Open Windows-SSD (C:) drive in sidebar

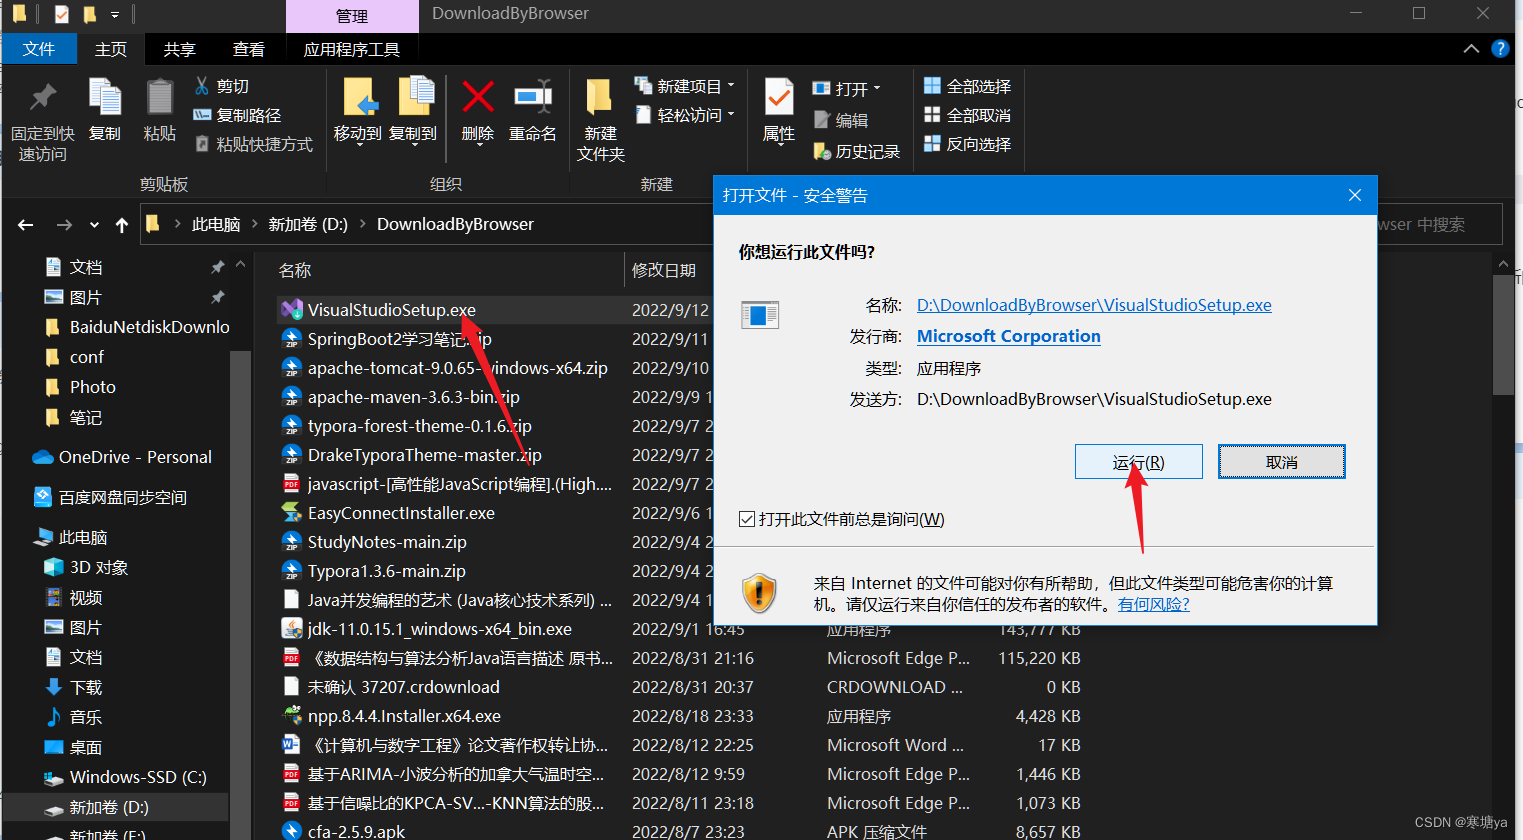(125, 777)
